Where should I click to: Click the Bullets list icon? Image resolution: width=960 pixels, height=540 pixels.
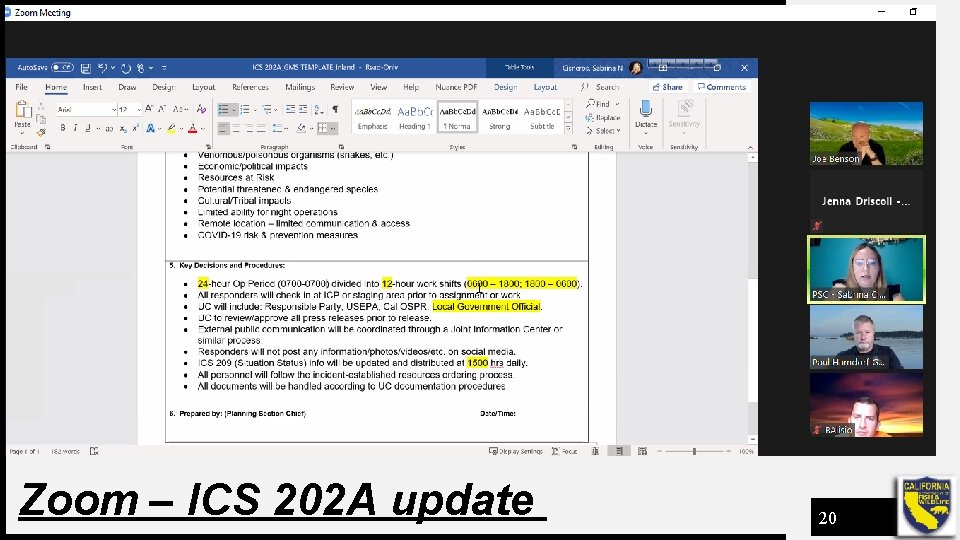coord(223,110)
